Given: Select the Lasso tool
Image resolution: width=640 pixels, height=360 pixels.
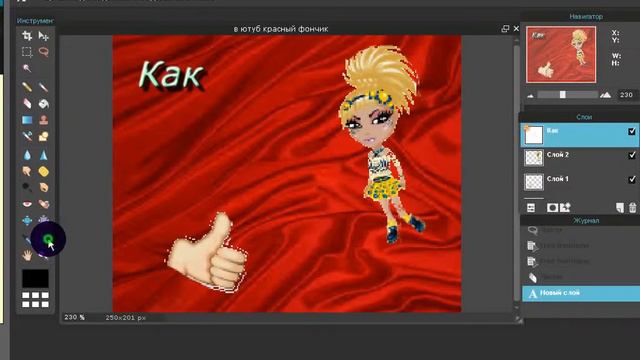Looking at the screenshot, I should point(43,52).
